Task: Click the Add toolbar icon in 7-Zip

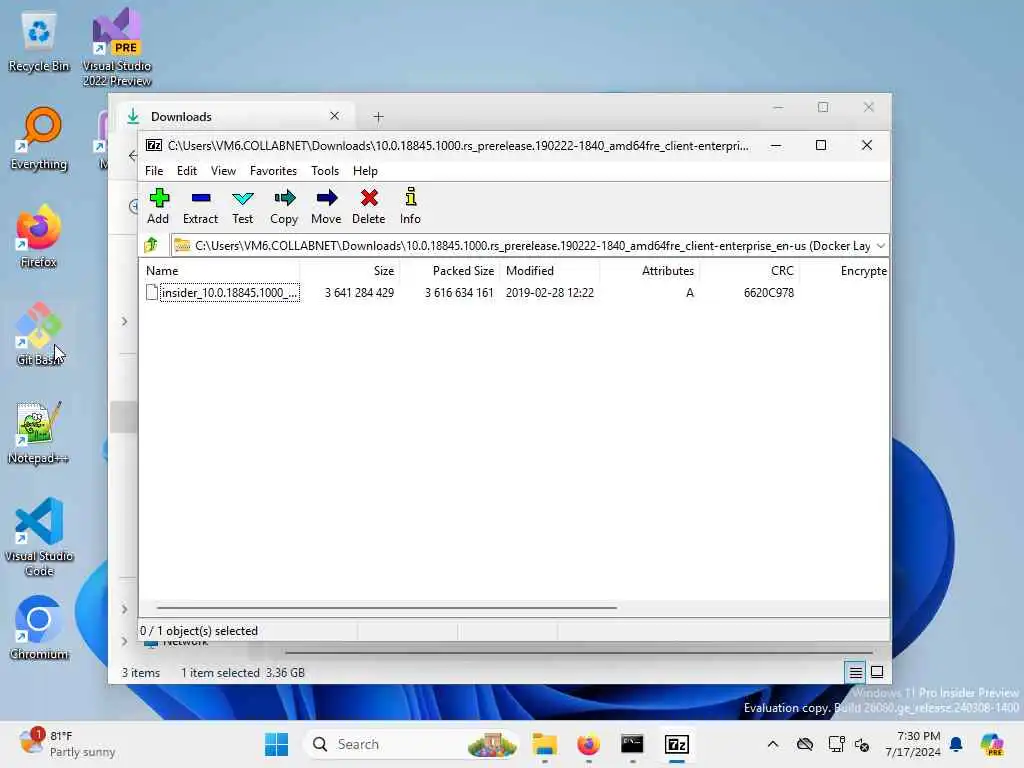Action: click(158, 206)
